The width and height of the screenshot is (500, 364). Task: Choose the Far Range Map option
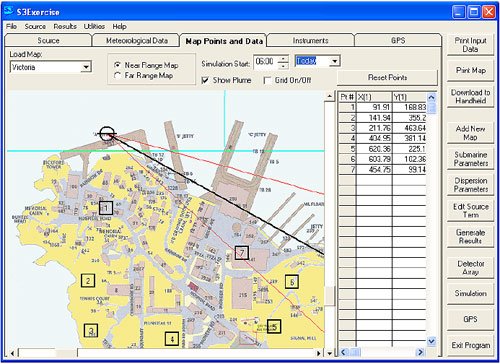coord(118,76)
